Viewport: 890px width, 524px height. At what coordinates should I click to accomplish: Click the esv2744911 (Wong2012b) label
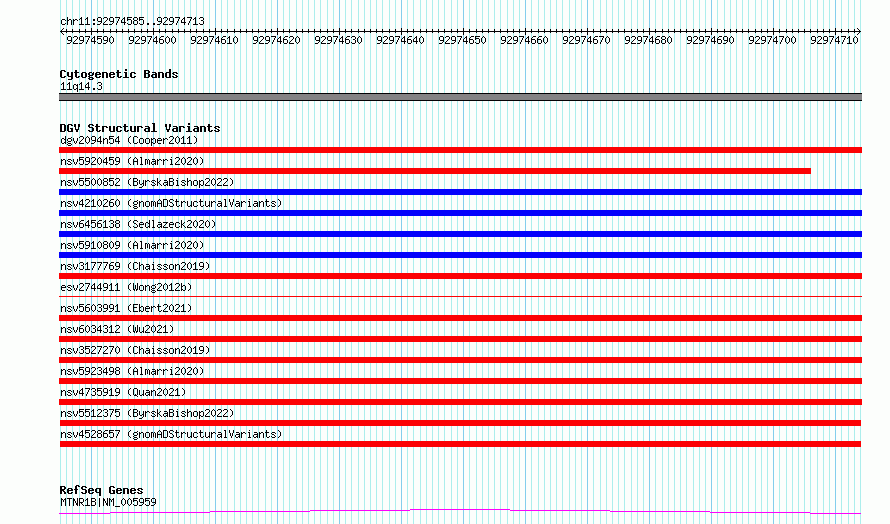point(126,287)
